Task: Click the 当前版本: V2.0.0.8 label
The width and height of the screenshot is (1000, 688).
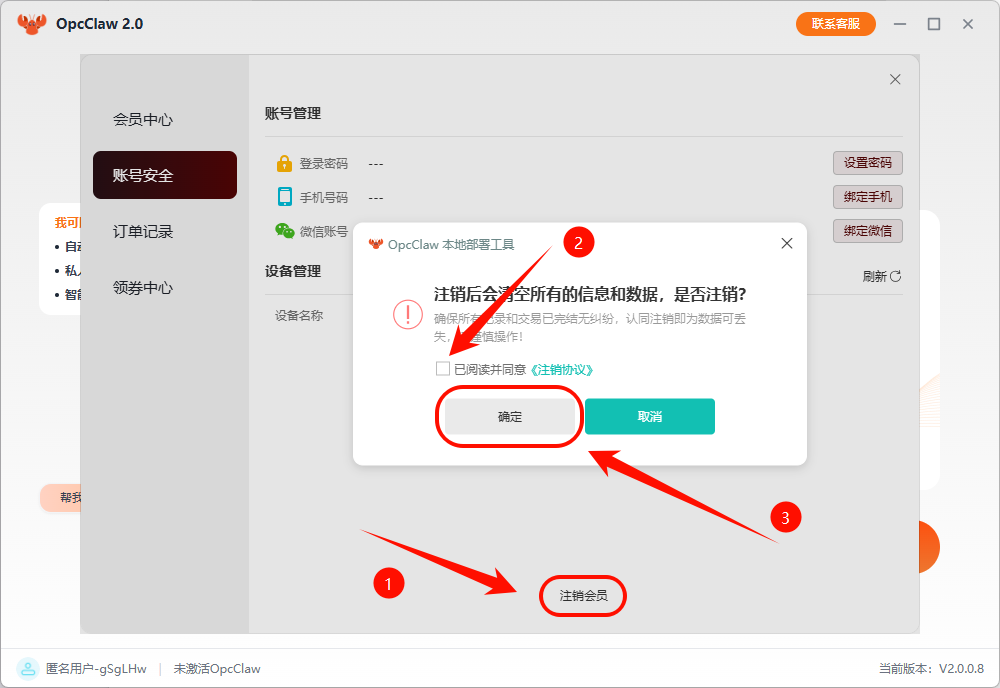Action: coord(931,668)
